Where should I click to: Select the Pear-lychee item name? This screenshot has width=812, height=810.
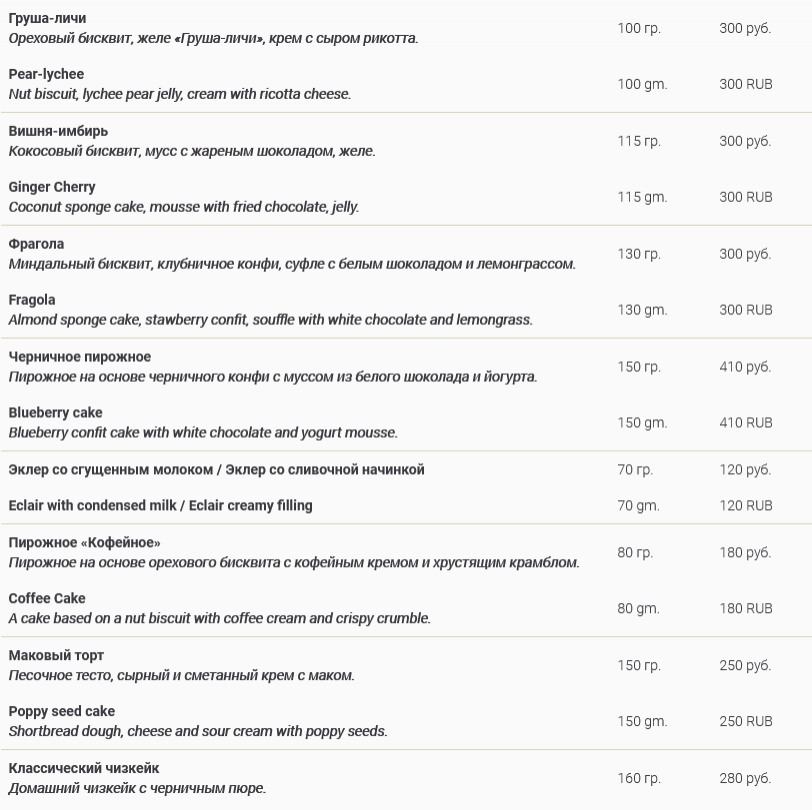(46, 74)
